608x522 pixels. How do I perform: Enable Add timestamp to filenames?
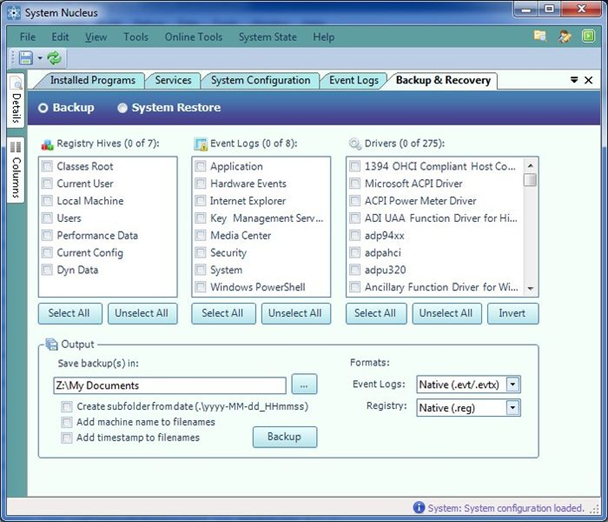(x=67, y=438)
